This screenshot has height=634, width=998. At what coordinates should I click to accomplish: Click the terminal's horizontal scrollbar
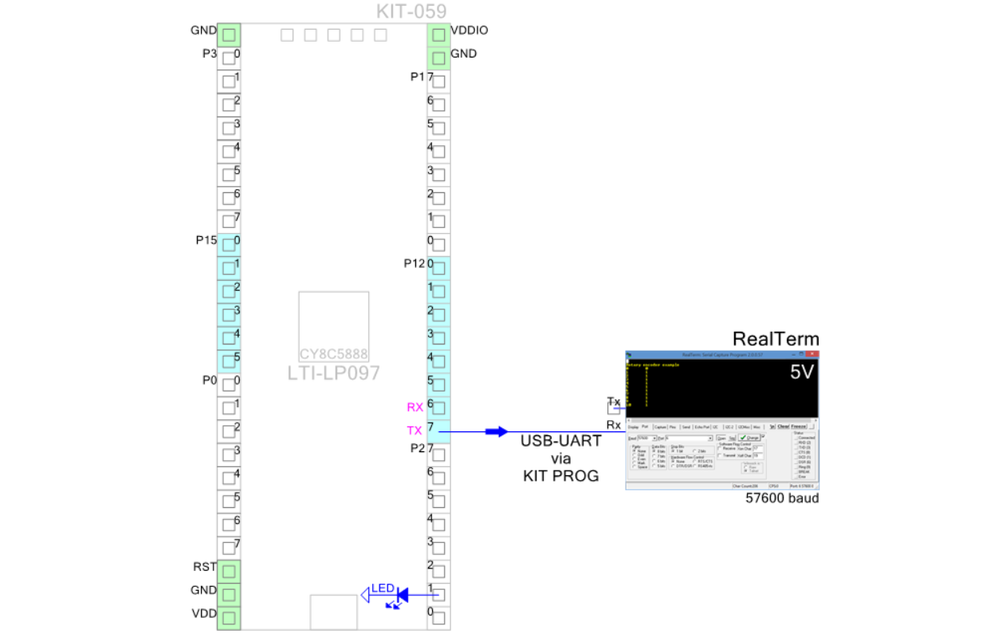point(720,421)
